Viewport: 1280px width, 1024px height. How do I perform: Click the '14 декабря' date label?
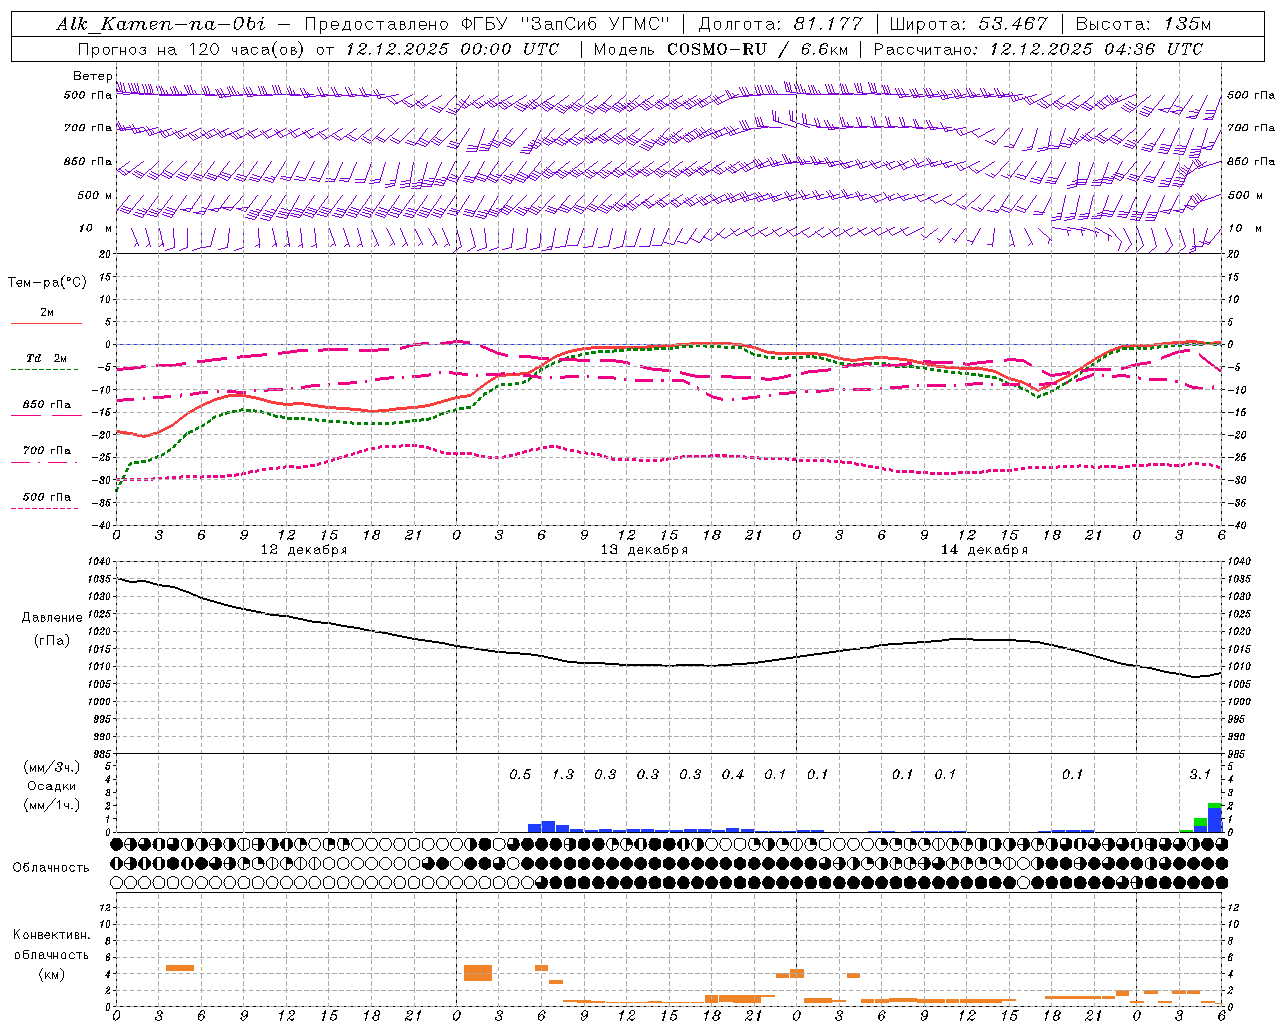click(984, 550)
